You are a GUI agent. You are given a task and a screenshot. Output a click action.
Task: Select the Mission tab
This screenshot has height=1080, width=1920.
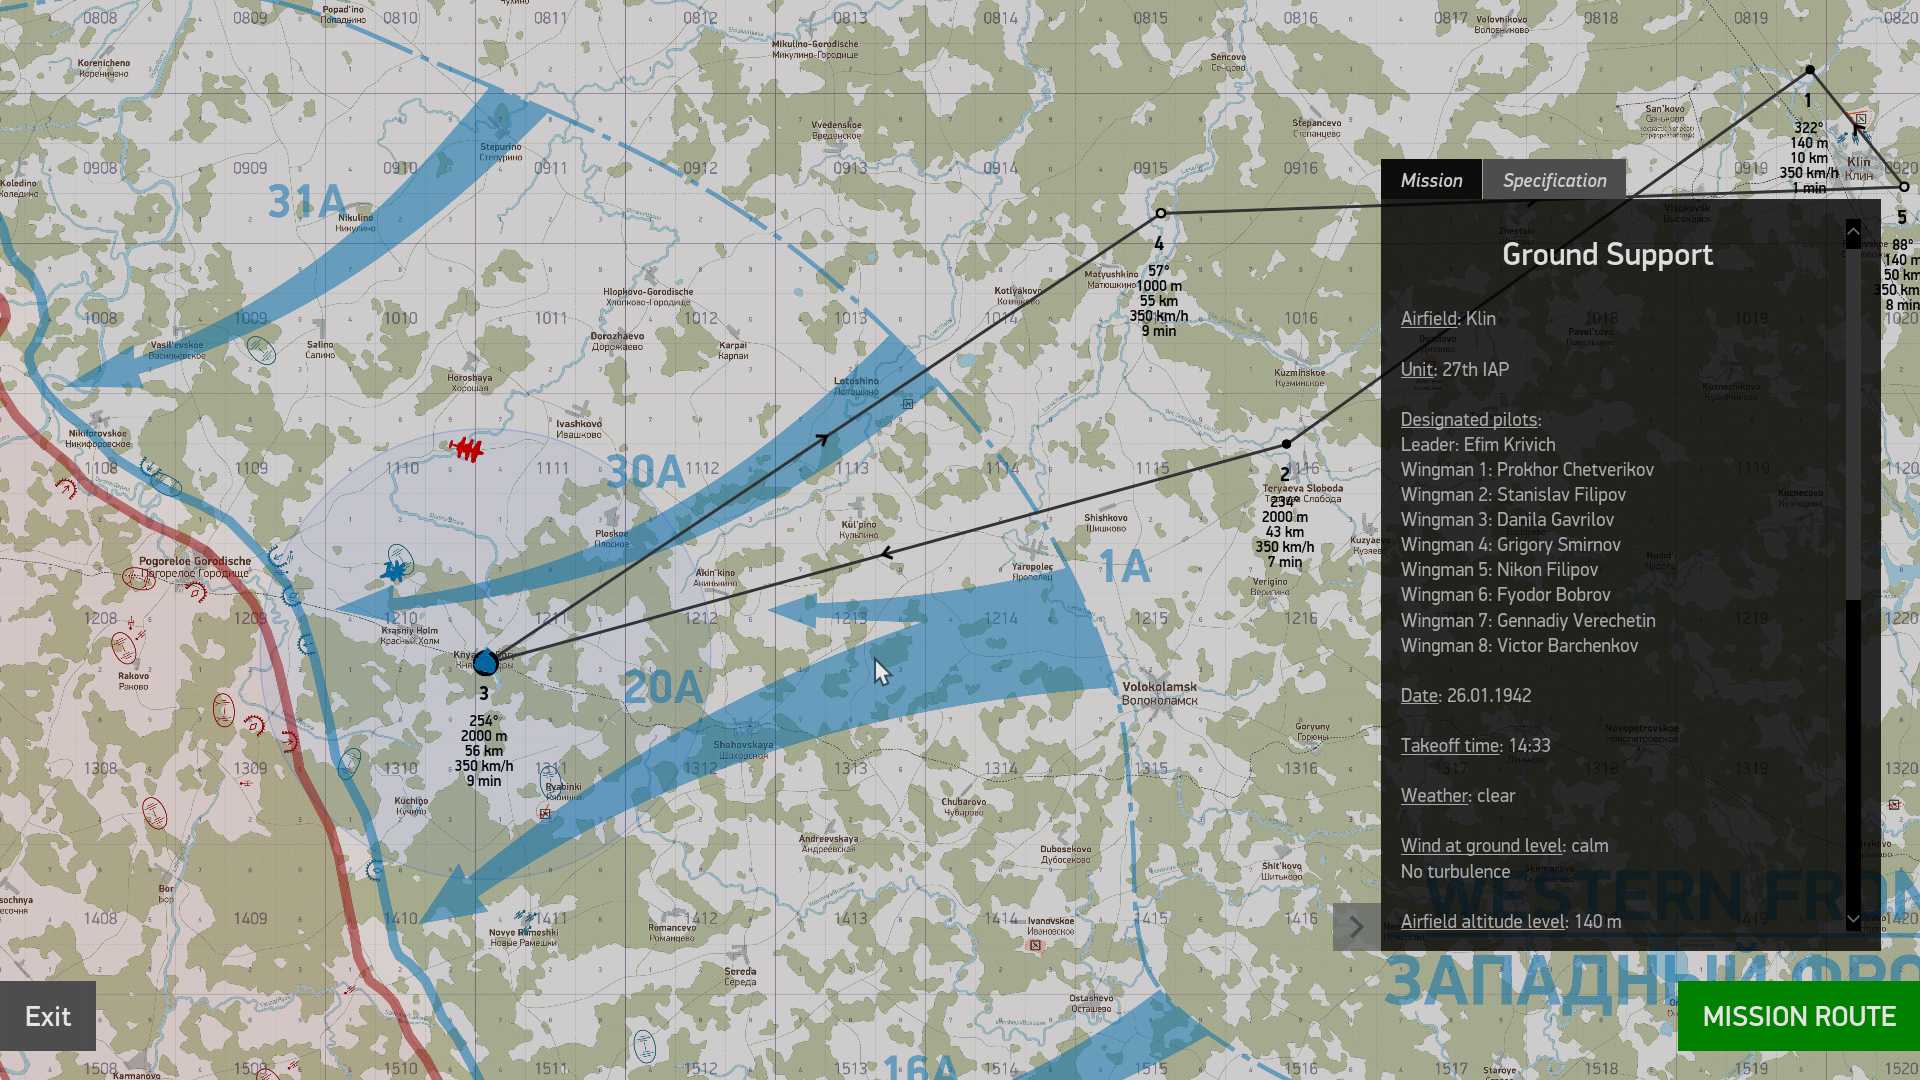tap(1431, 180)
